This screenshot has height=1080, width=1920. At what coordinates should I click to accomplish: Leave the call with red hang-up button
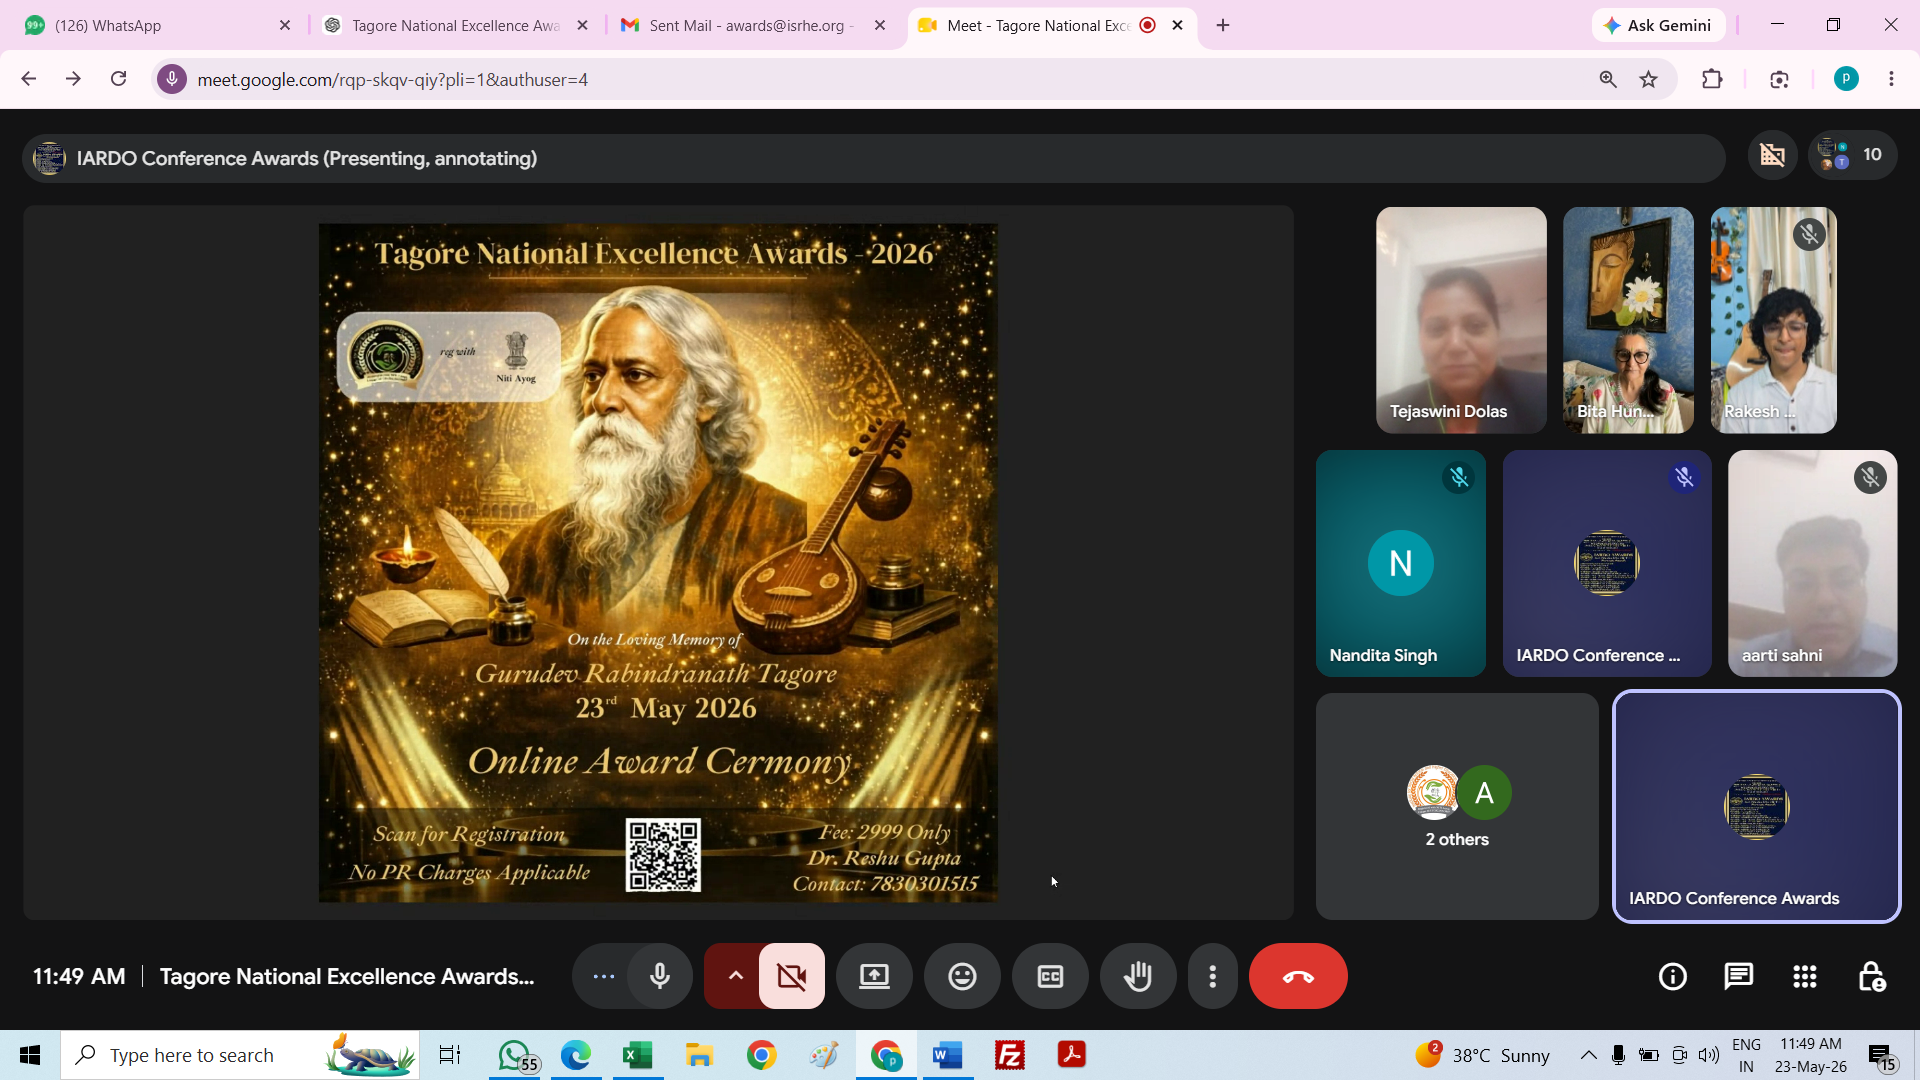click(1298, 976)
